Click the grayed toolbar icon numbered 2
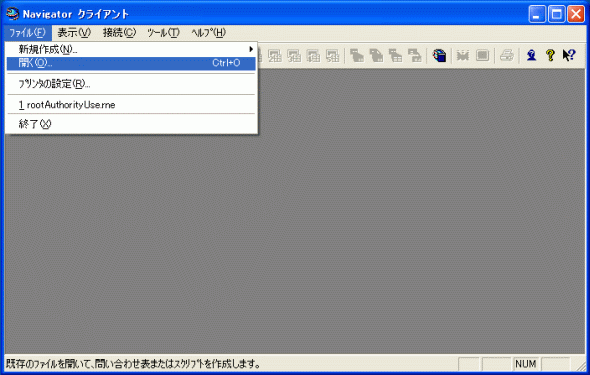Screen dimensions: 590x375 [275, 56]
